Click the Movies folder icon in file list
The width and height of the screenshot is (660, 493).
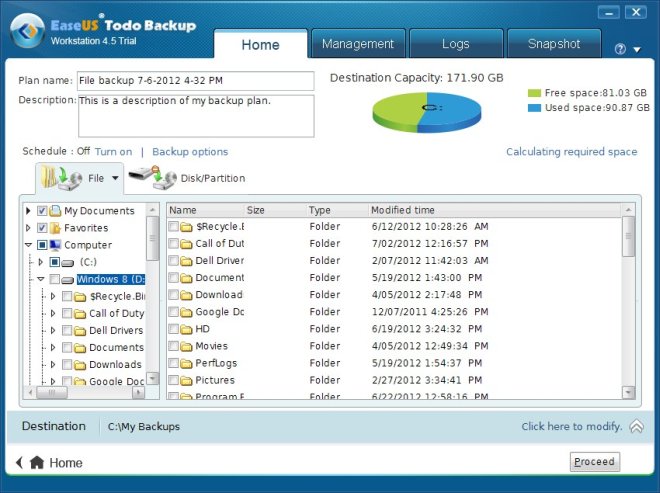pos(186,346)
